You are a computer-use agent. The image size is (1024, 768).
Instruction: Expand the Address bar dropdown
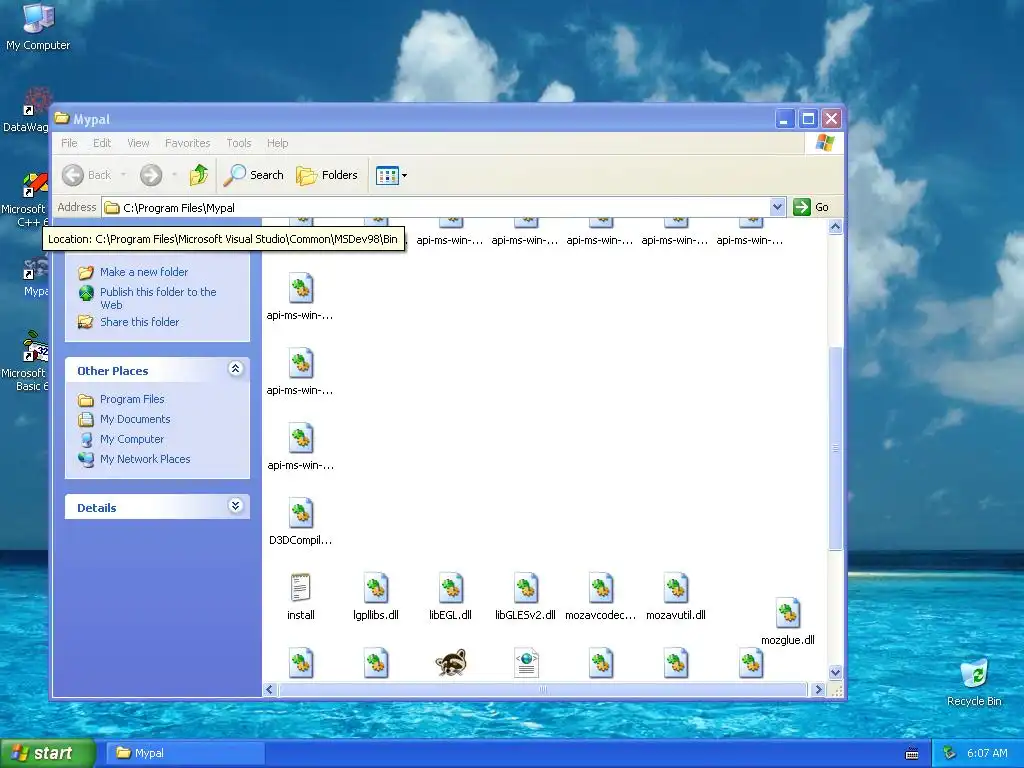tap(777, 207)
